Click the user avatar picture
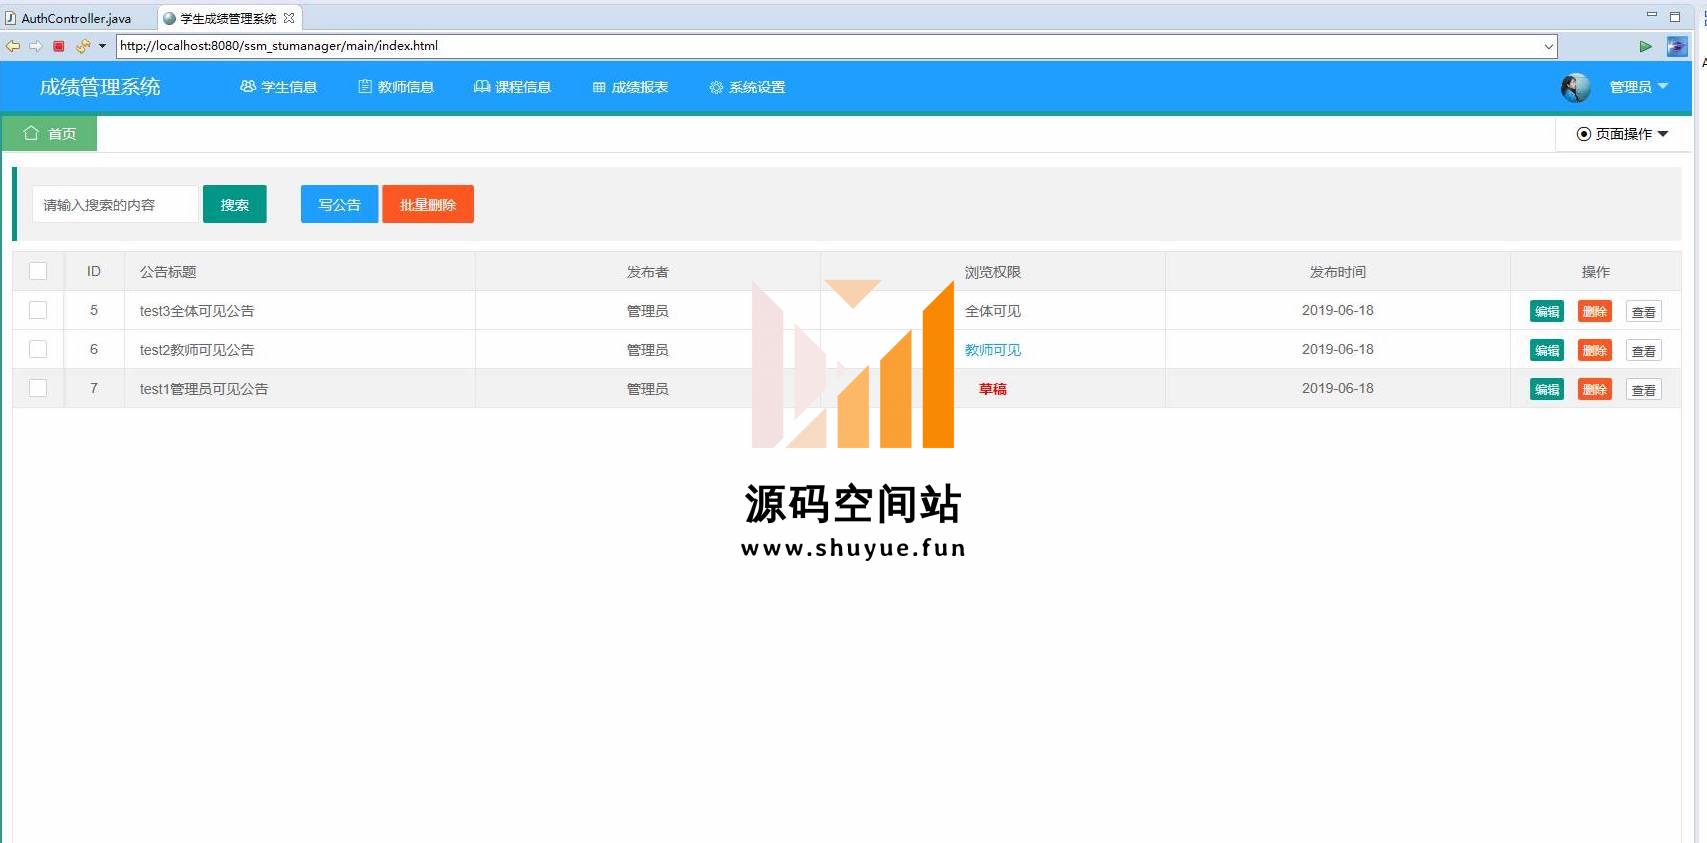This screenshot has width=1707, height=843. (x=1575, y=88)
